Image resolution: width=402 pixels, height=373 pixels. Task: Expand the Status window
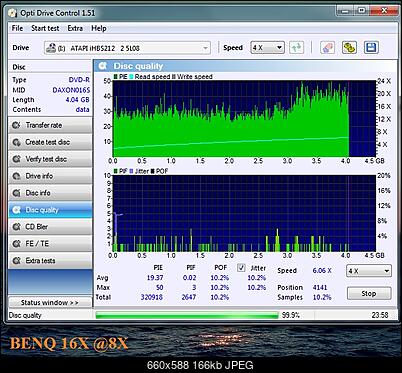[50, 302]
